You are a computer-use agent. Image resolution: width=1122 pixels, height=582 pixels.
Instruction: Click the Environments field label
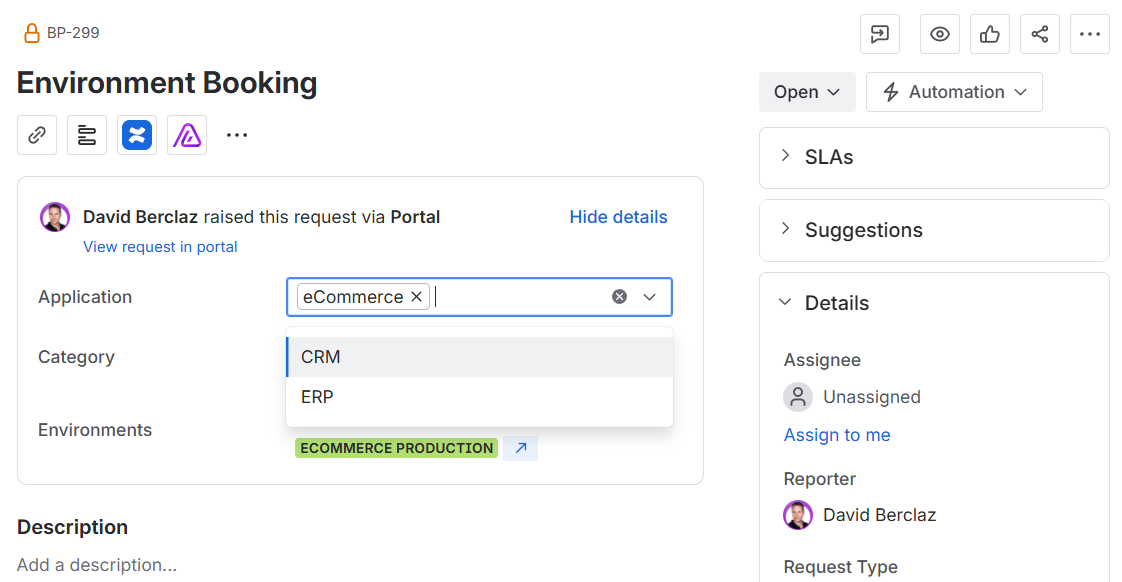(x=95, y=430)
